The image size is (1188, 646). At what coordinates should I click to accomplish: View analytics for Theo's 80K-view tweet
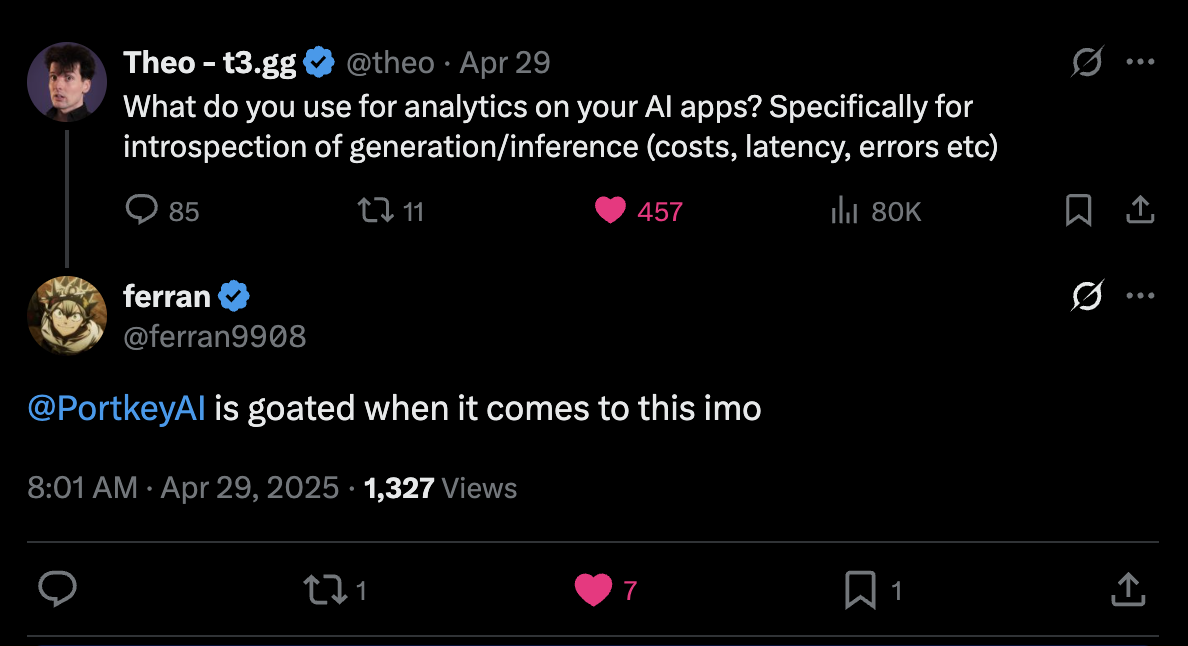pyautogui.click(x=845, y=210)
